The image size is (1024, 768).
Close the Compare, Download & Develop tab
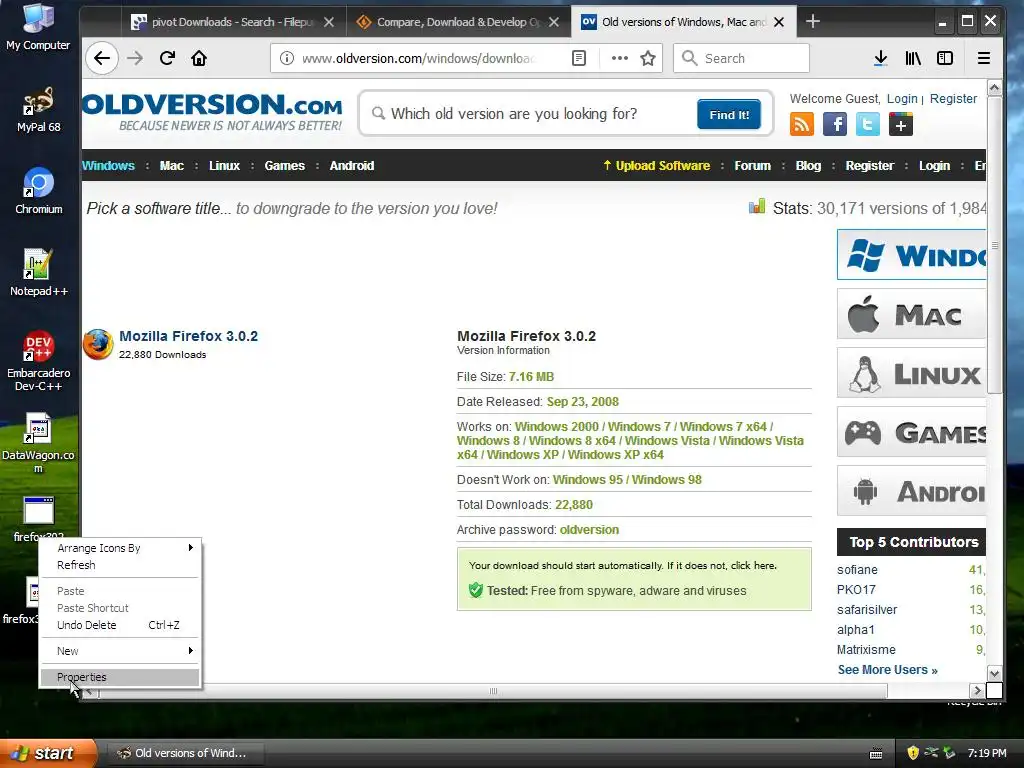pos(554,22)
